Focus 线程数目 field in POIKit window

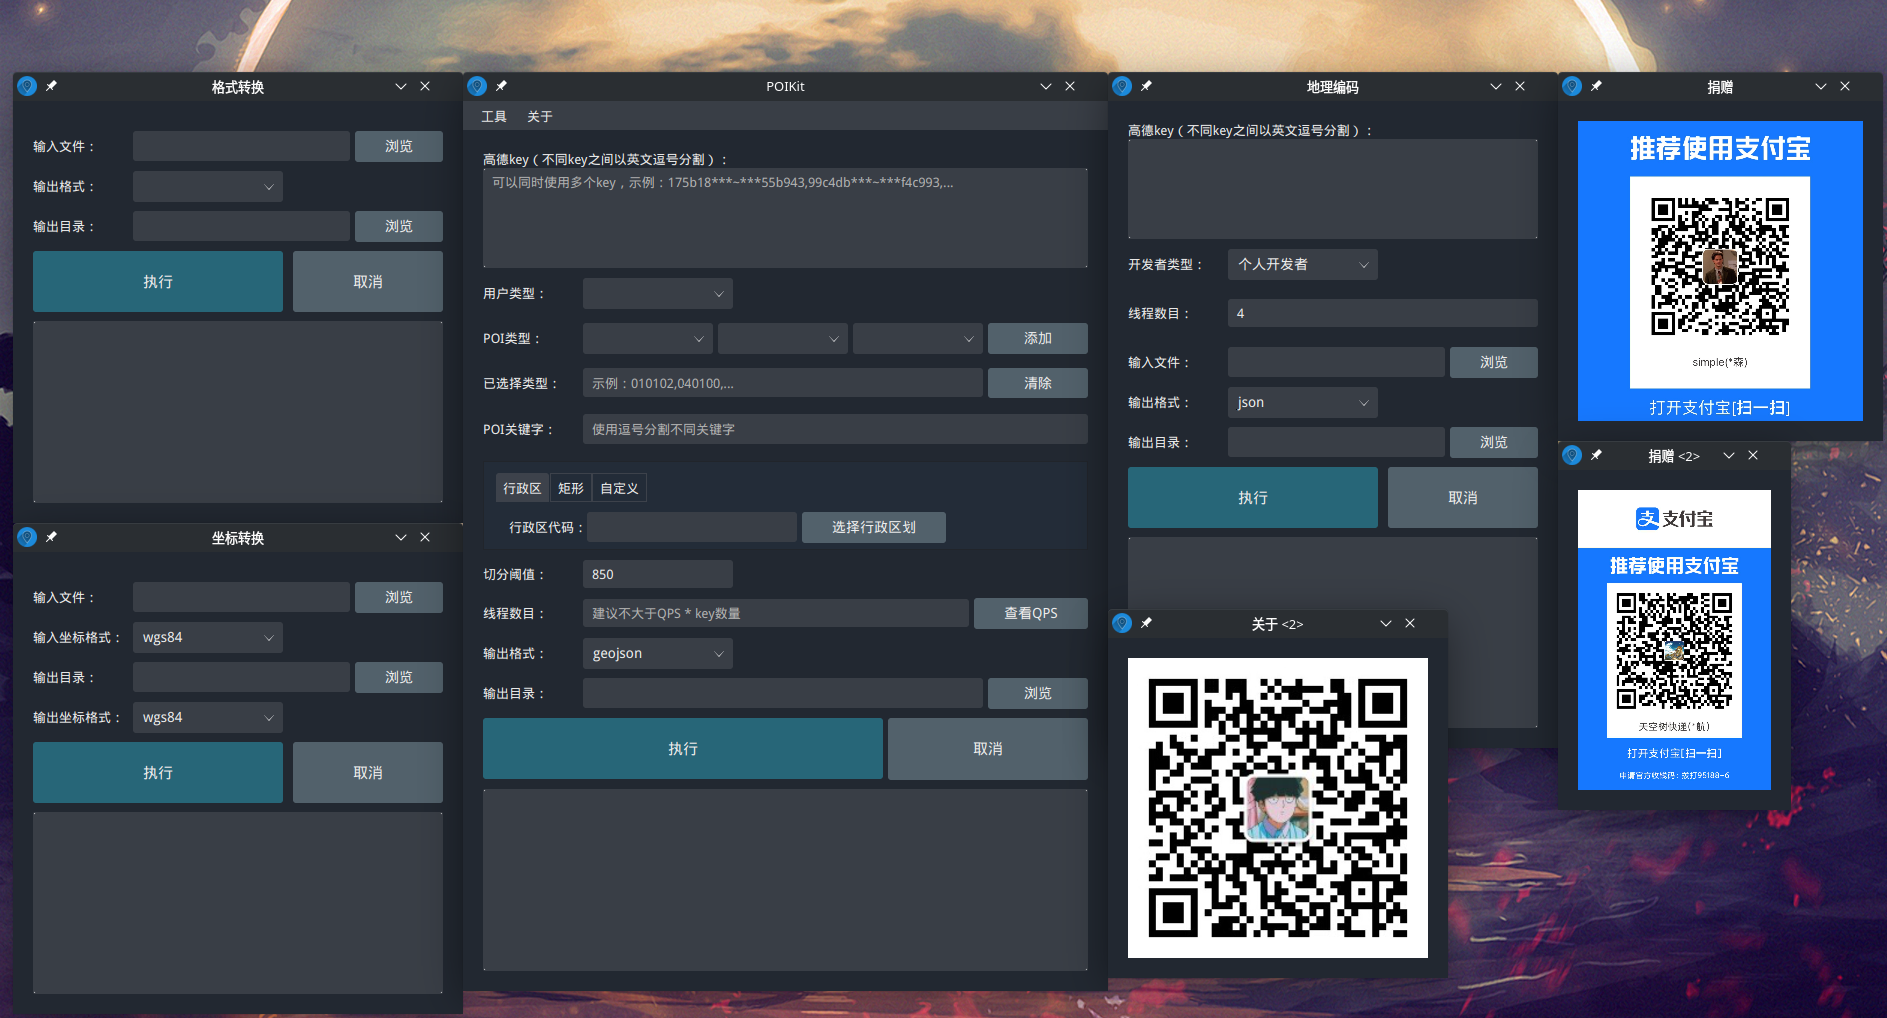pyautogui.click(x=776, y=613)
